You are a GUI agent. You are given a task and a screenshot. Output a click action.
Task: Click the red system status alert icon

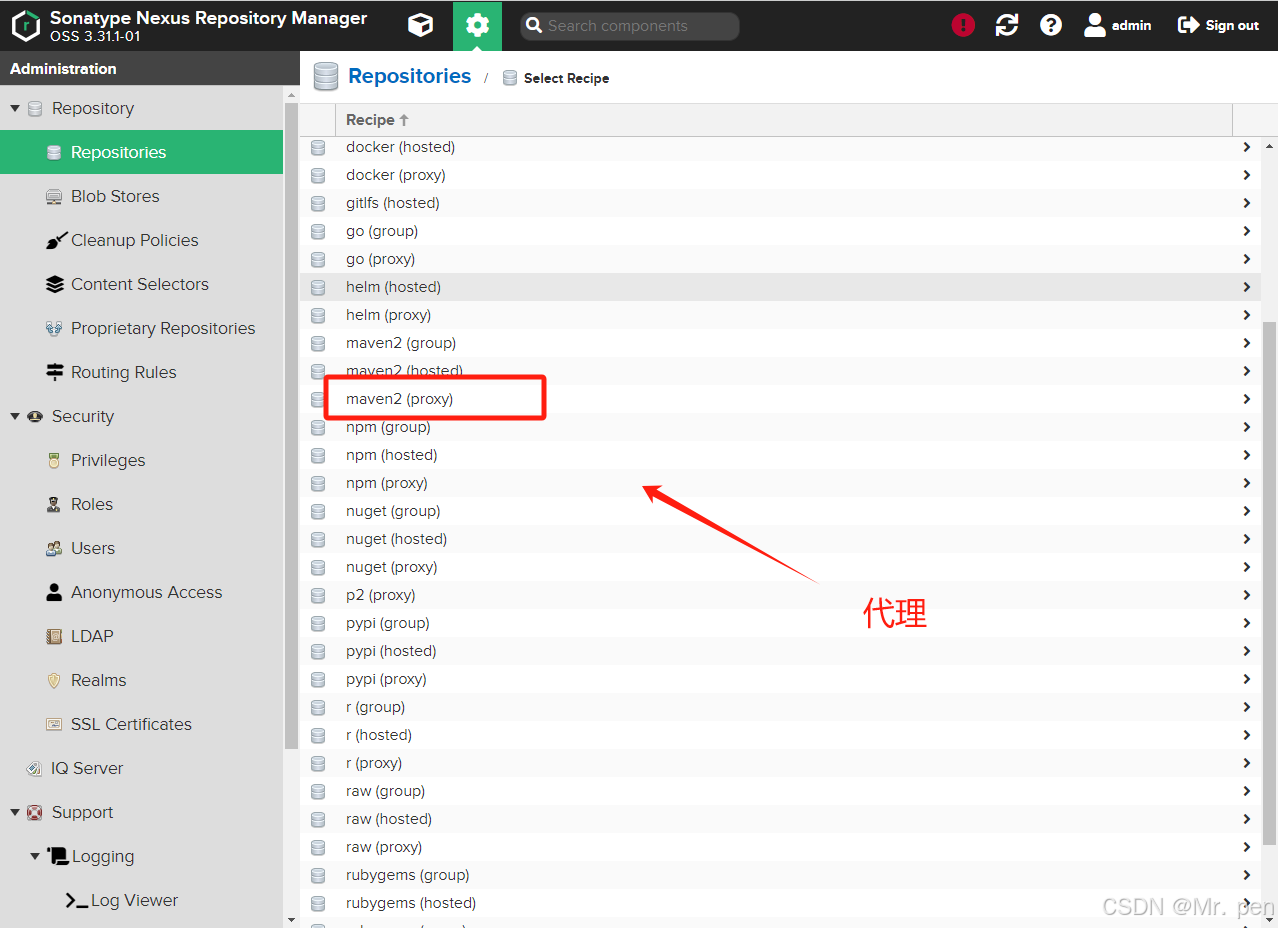coord(963,26)
